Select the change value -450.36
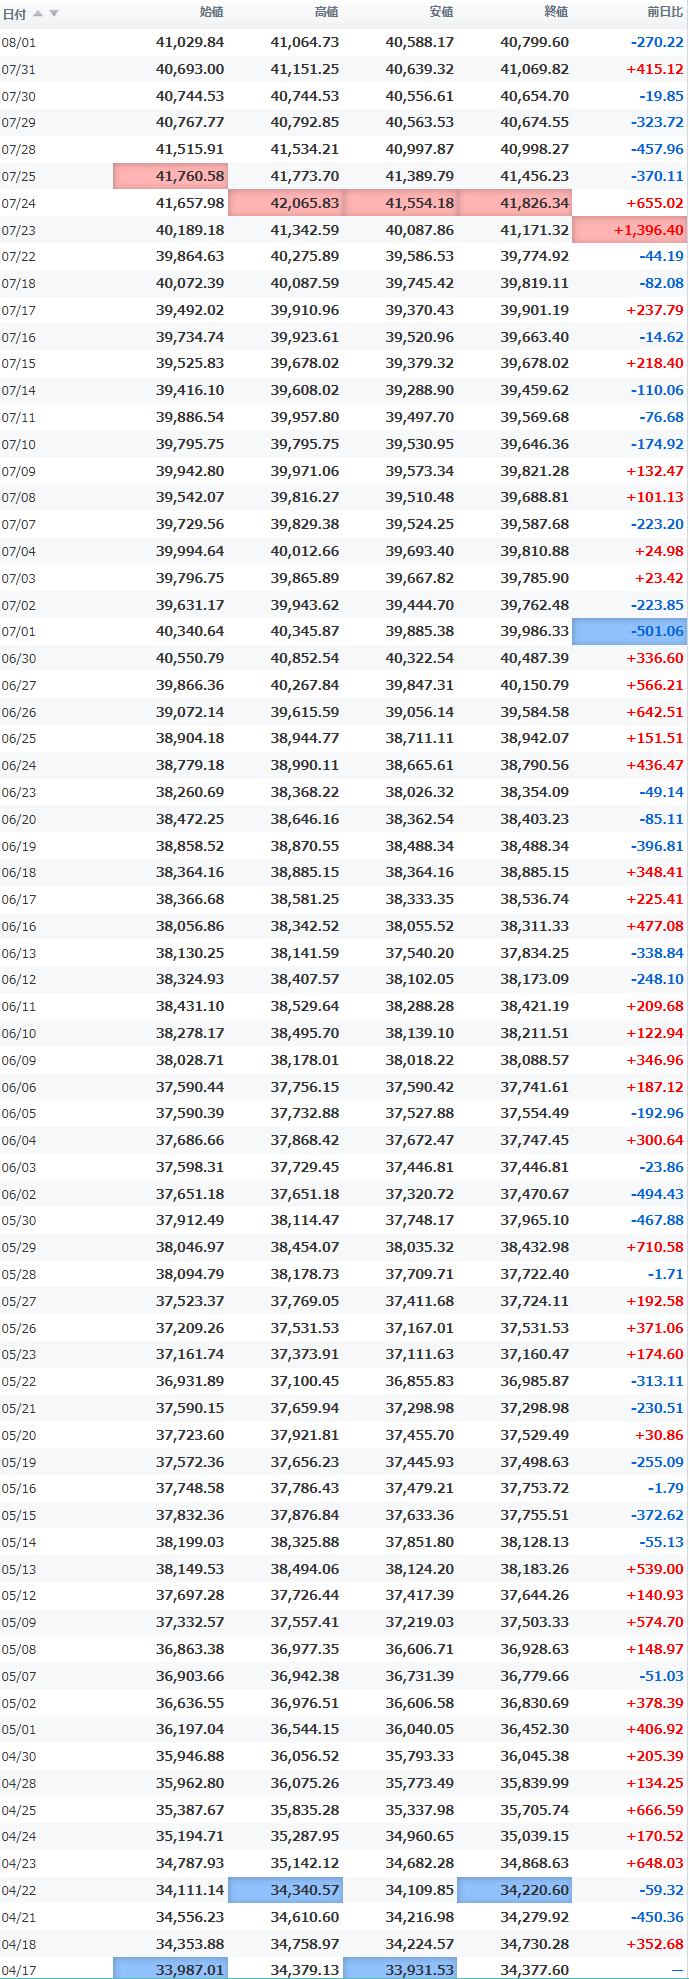The width and height of the screenshot is (689, 1979). [x=658, y=1918]
